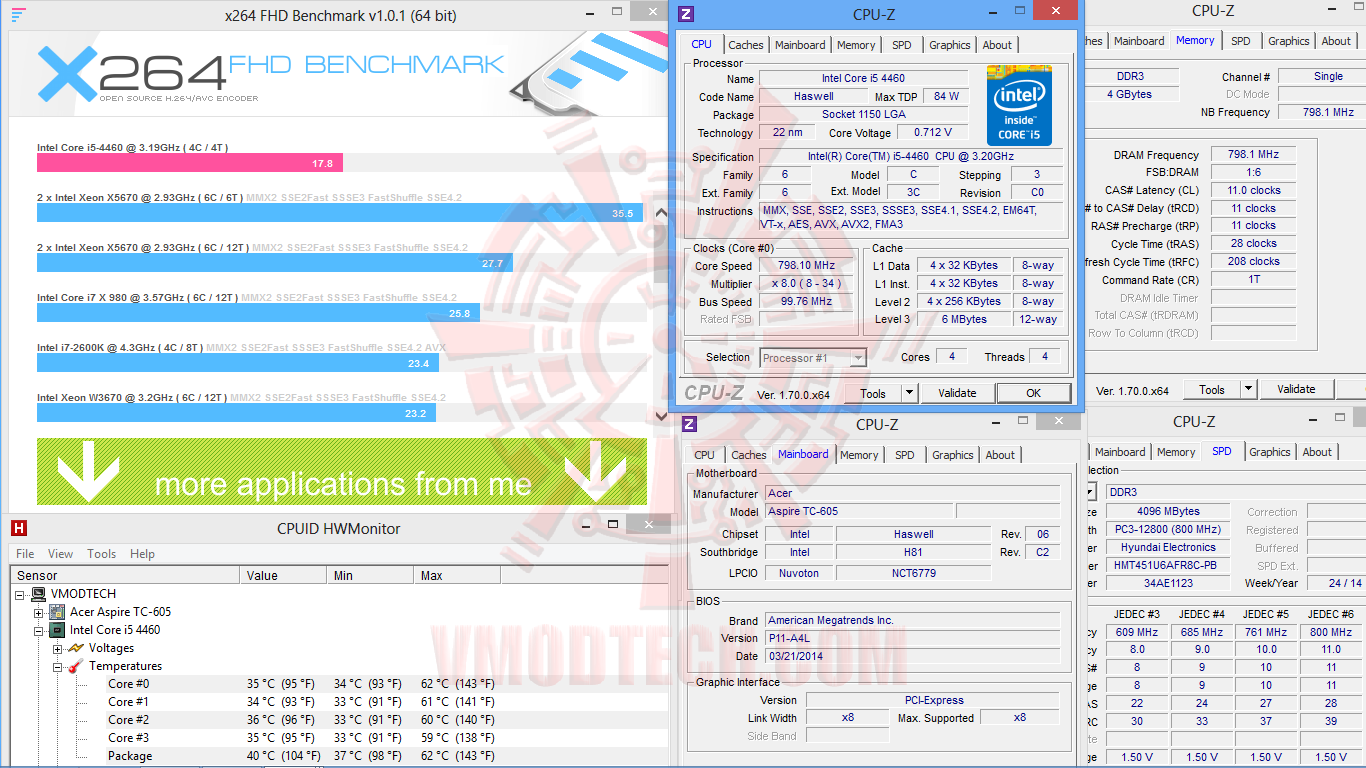
Task: Click the Sensor column header in HWMonitor
Action: click(125, 575)
